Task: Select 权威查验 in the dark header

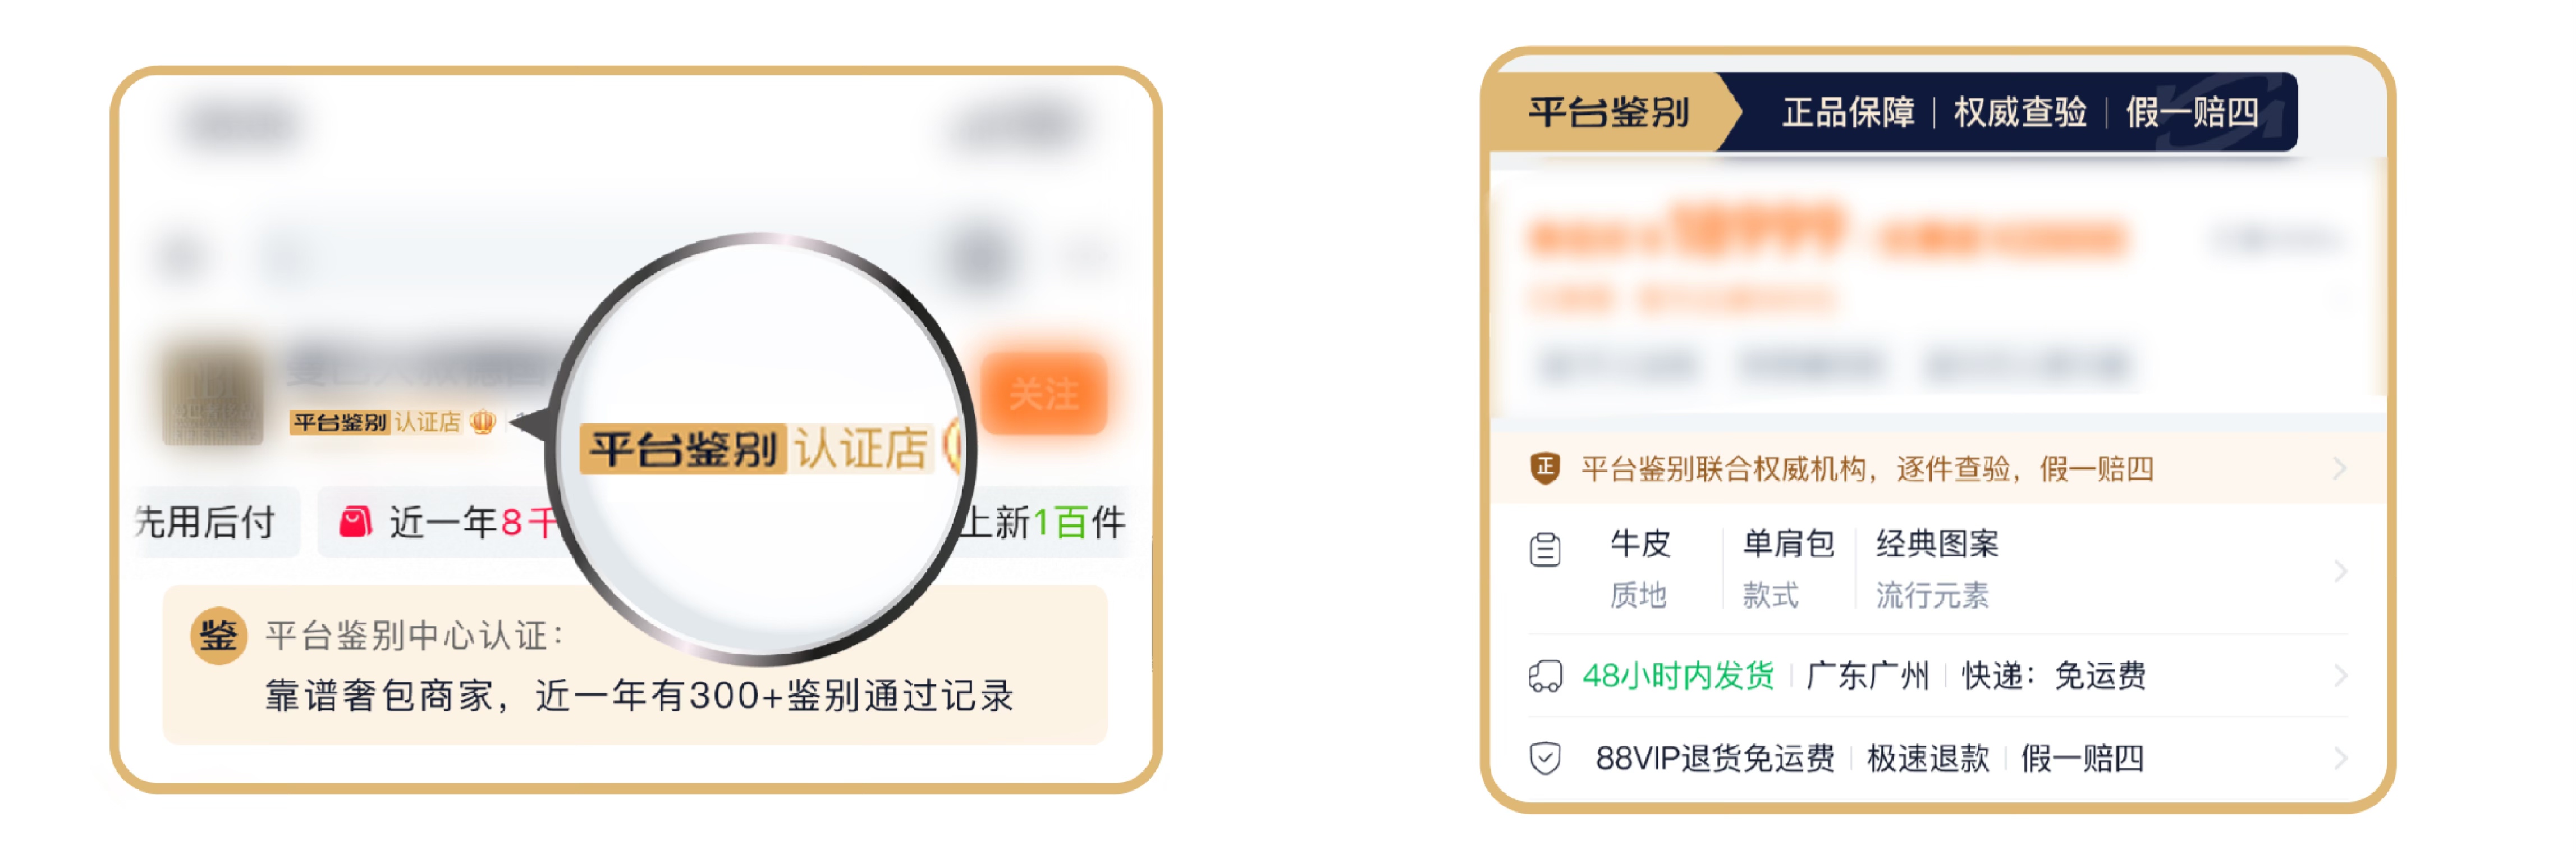Action: coord(2020,112)
